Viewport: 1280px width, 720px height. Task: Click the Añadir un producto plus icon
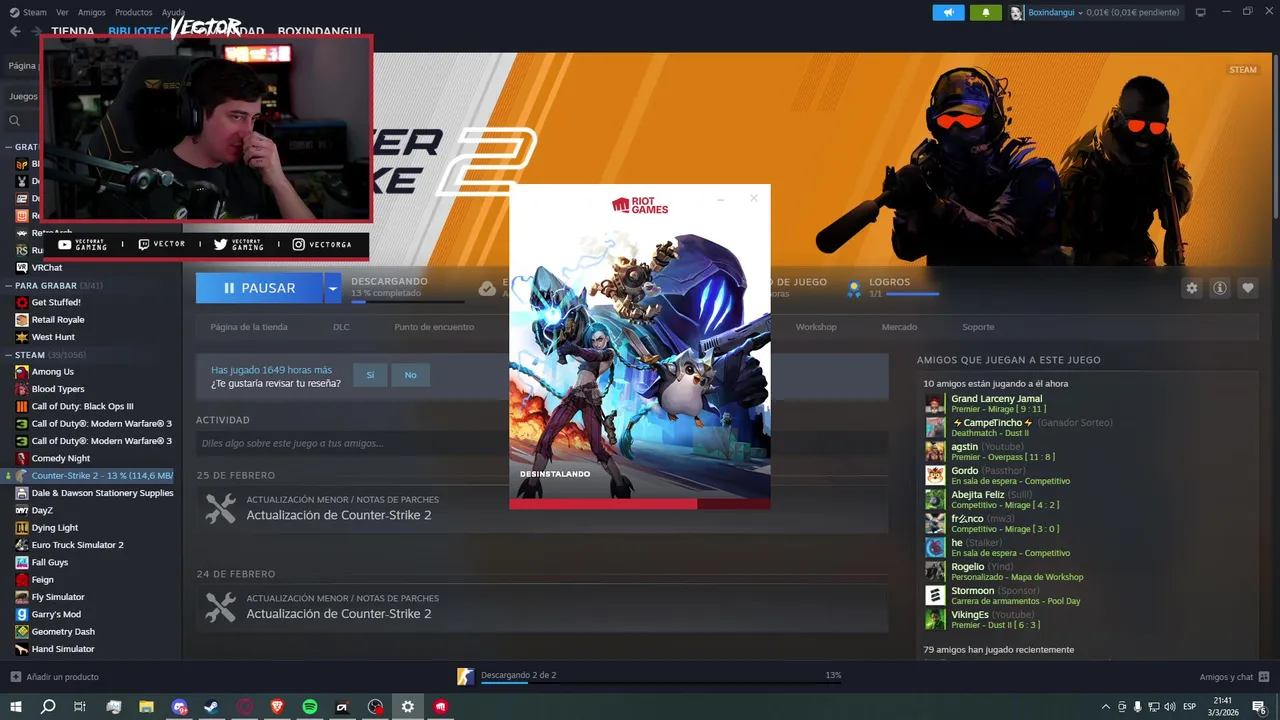(x=15, y=677)
